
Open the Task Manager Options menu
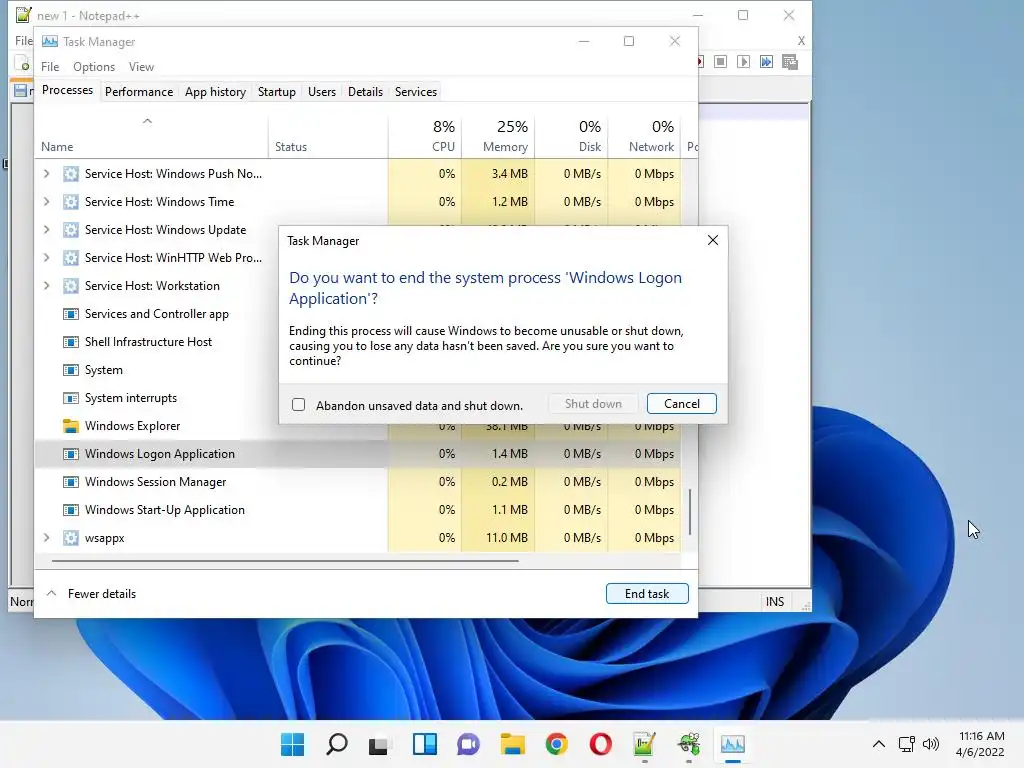(93, 67)
